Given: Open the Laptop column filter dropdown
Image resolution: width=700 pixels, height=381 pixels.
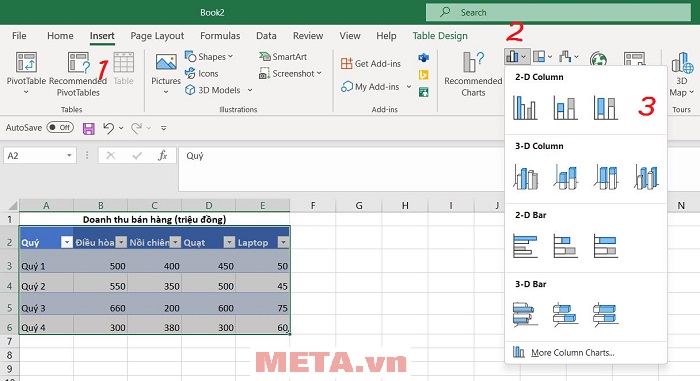Looking at the screenshot, I should click(283, 242).
